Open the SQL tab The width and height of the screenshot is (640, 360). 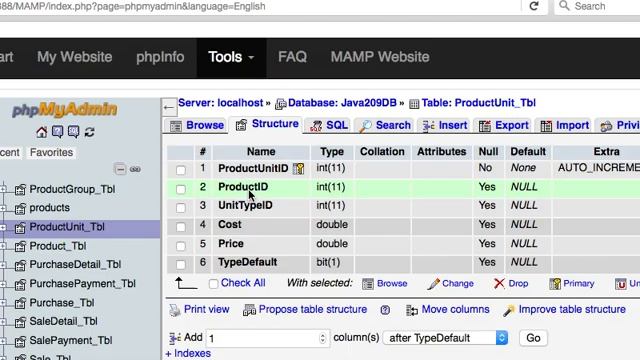tap(329, 125)
